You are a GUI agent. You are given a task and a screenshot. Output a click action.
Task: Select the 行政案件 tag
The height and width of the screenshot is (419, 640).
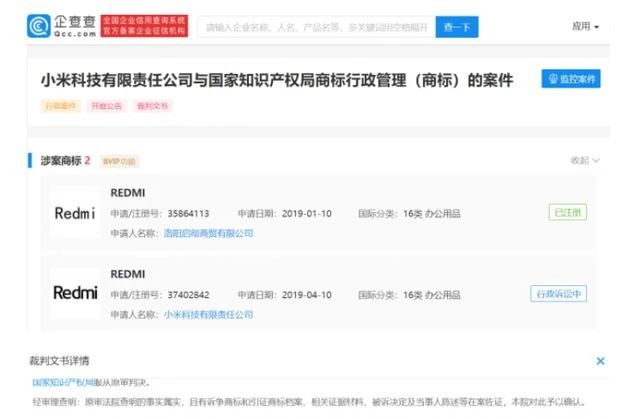[x=60, y=106]
